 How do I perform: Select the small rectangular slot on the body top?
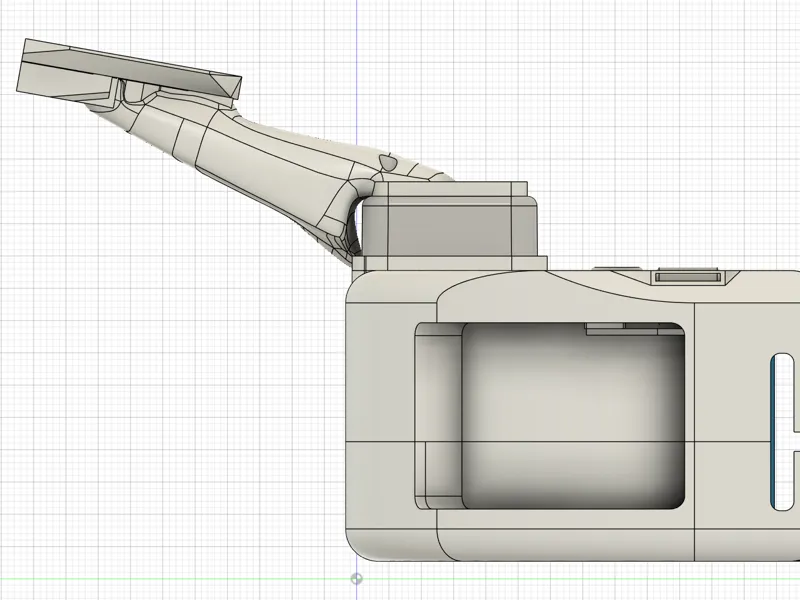click(x=688, y=277)
